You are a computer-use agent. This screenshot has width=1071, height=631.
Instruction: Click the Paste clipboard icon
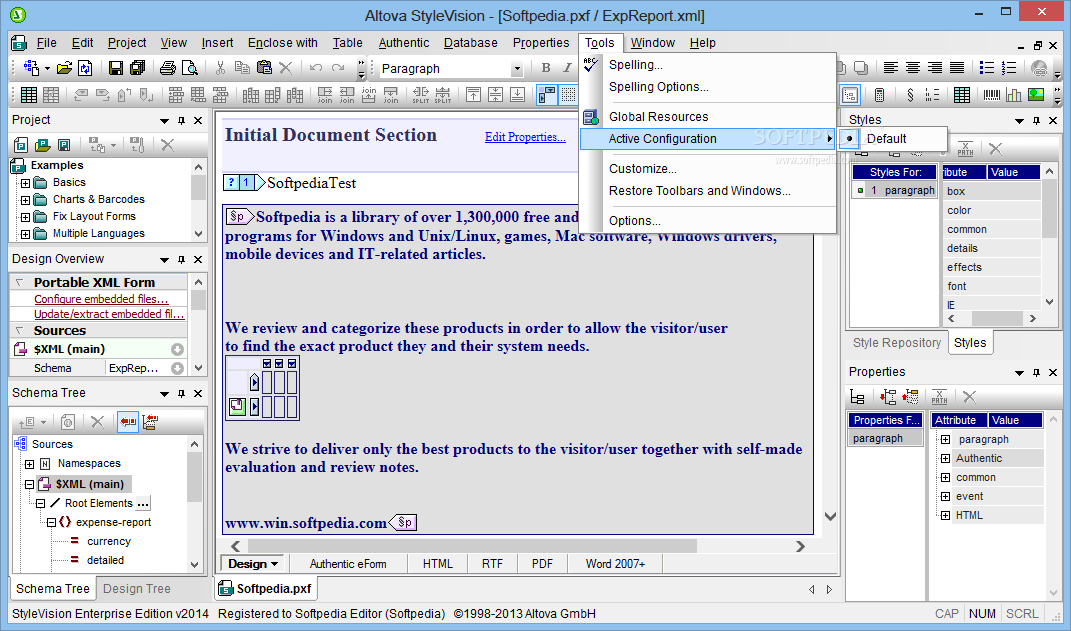tap(264, 68)
